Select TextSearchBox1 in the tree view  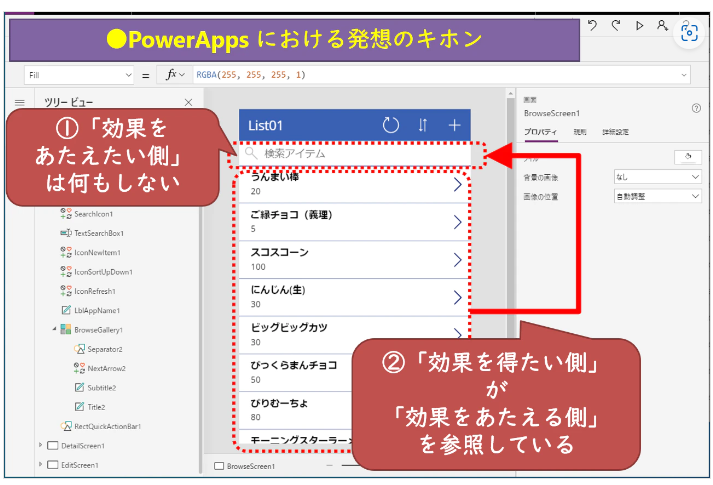[x=99, y=233]
